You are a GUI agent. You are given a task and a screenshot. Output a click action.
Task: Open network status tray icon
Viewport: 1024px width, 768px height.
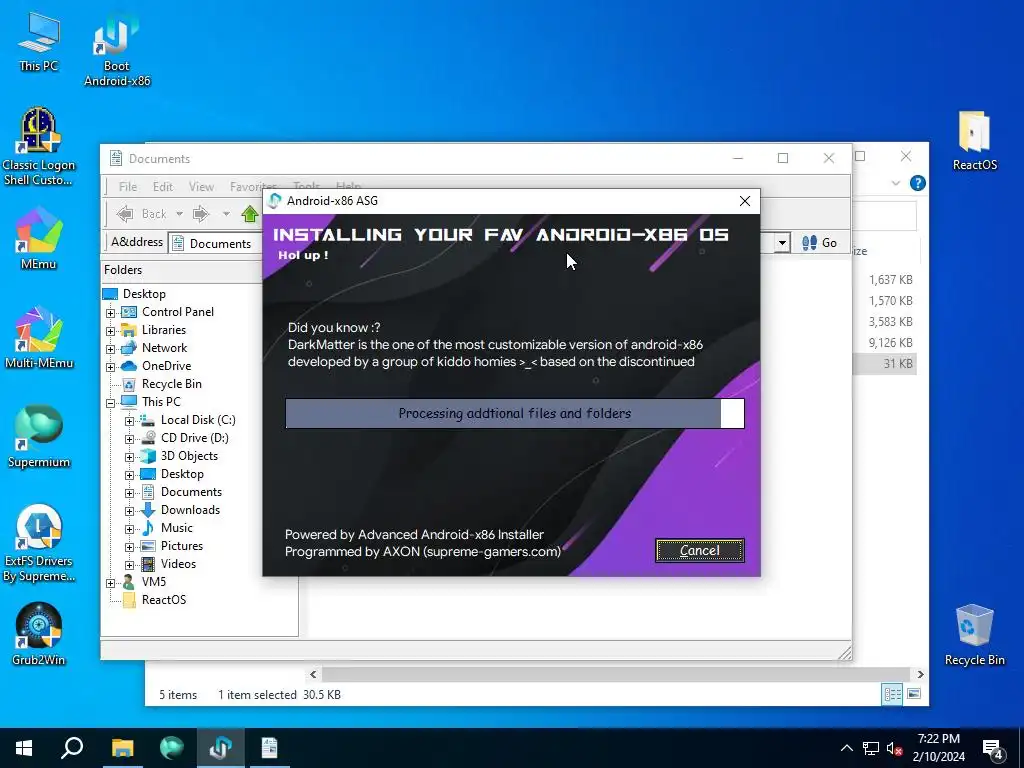pyautogui.click(x=871, y=748)
